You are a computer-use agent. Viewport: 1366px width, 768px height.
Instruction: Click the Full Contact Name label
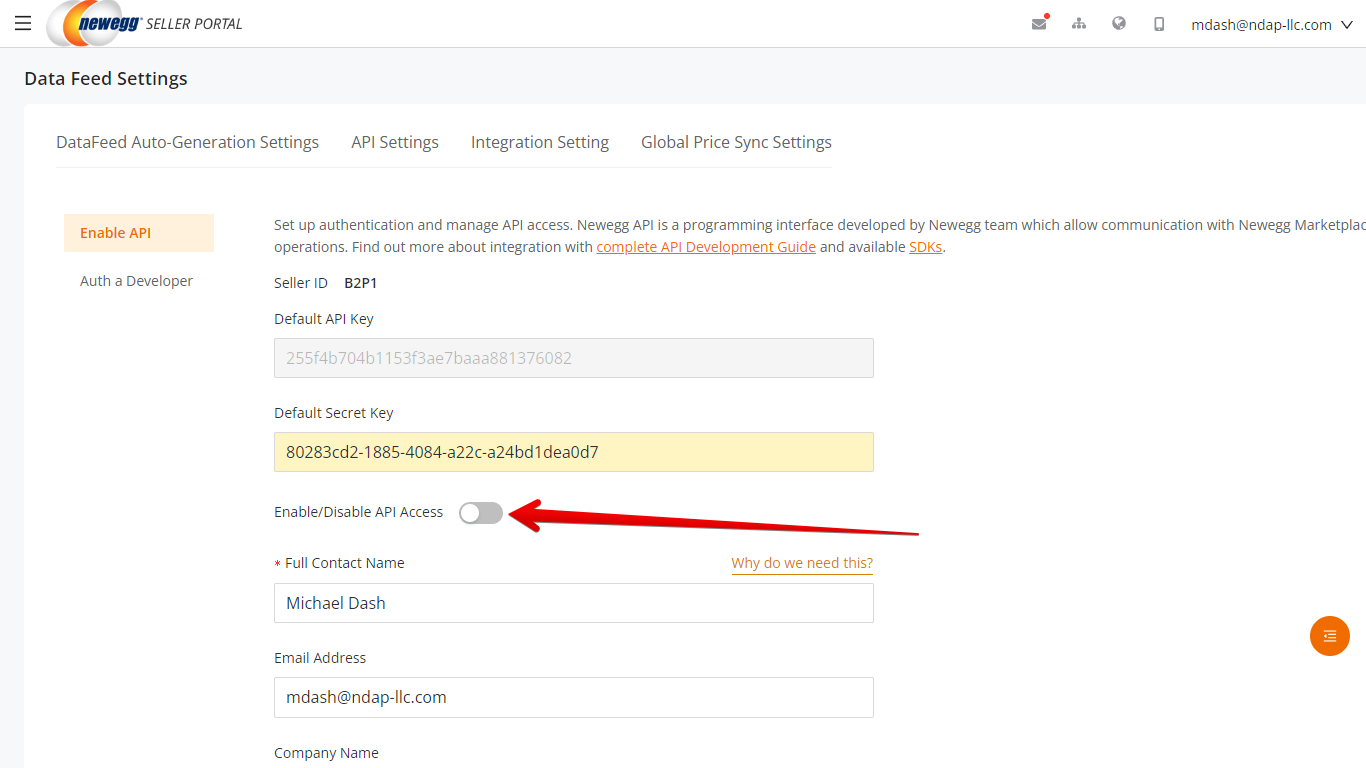[345, 563]
